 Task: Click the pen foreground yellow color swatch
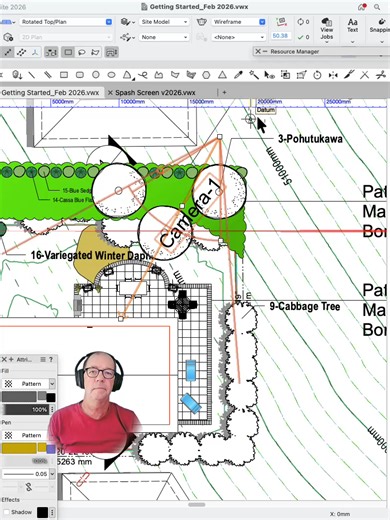pos(19,448)
